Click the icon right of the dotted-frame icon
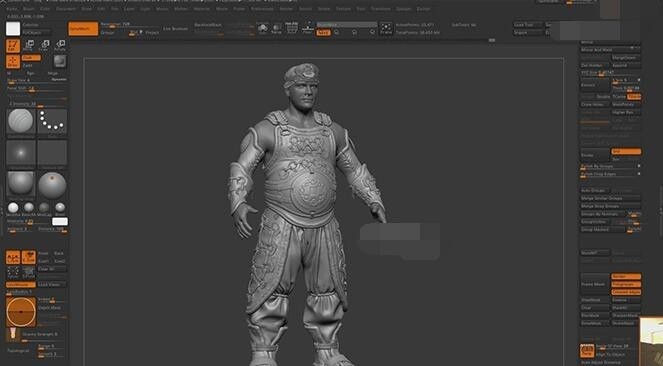The height and width of the screenshot is (366, 663). [x=29, y=272]
